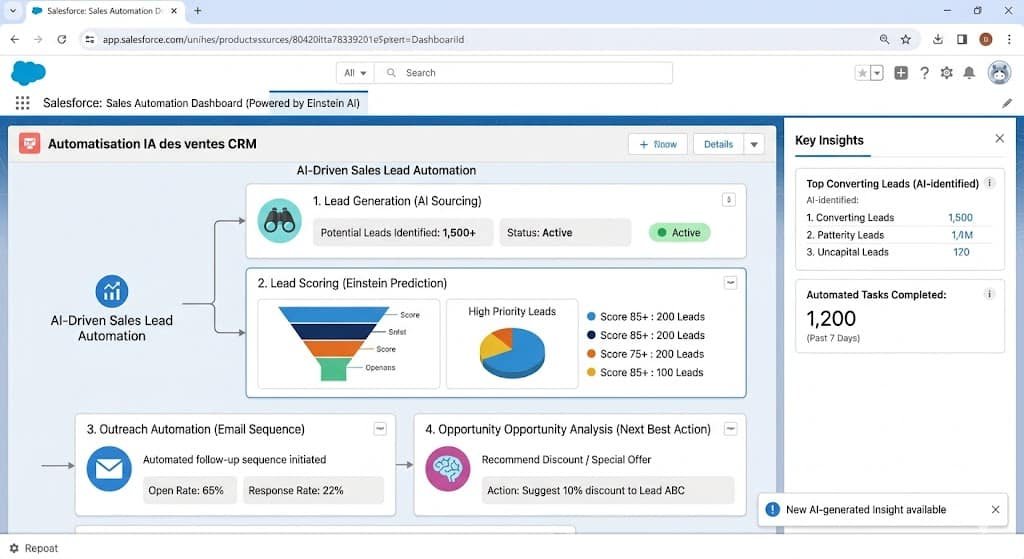Close the Key Insights panel
The width and height of the screenshot is (1024, 559).
click(999, 138)
